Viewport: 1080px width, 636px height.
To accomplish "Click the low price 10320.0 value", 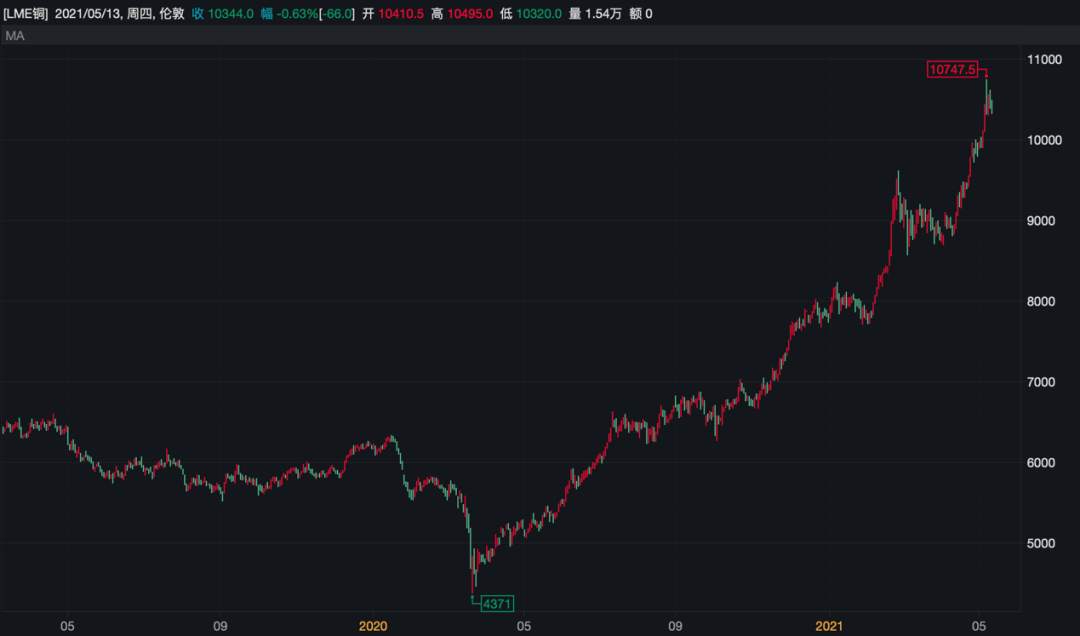I will [539, 14].
